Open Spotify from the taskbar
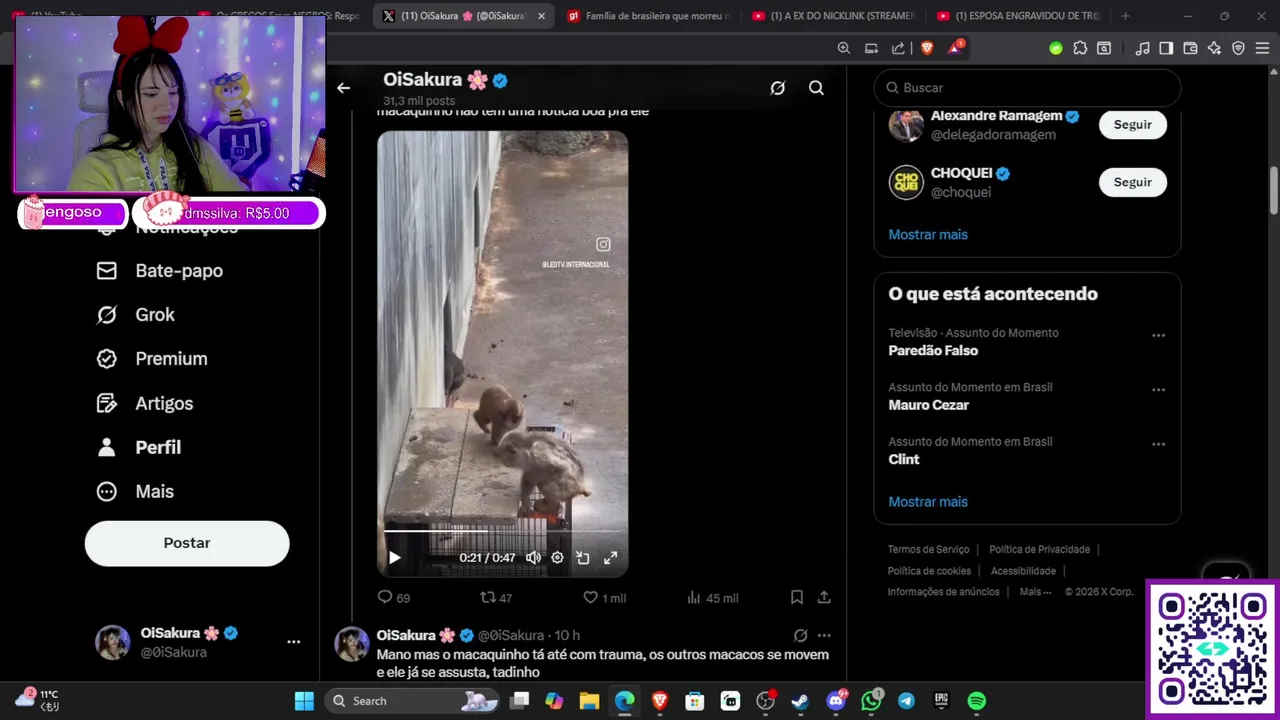The height and width of the screenshot is (720, 1280). pos(977,701)
